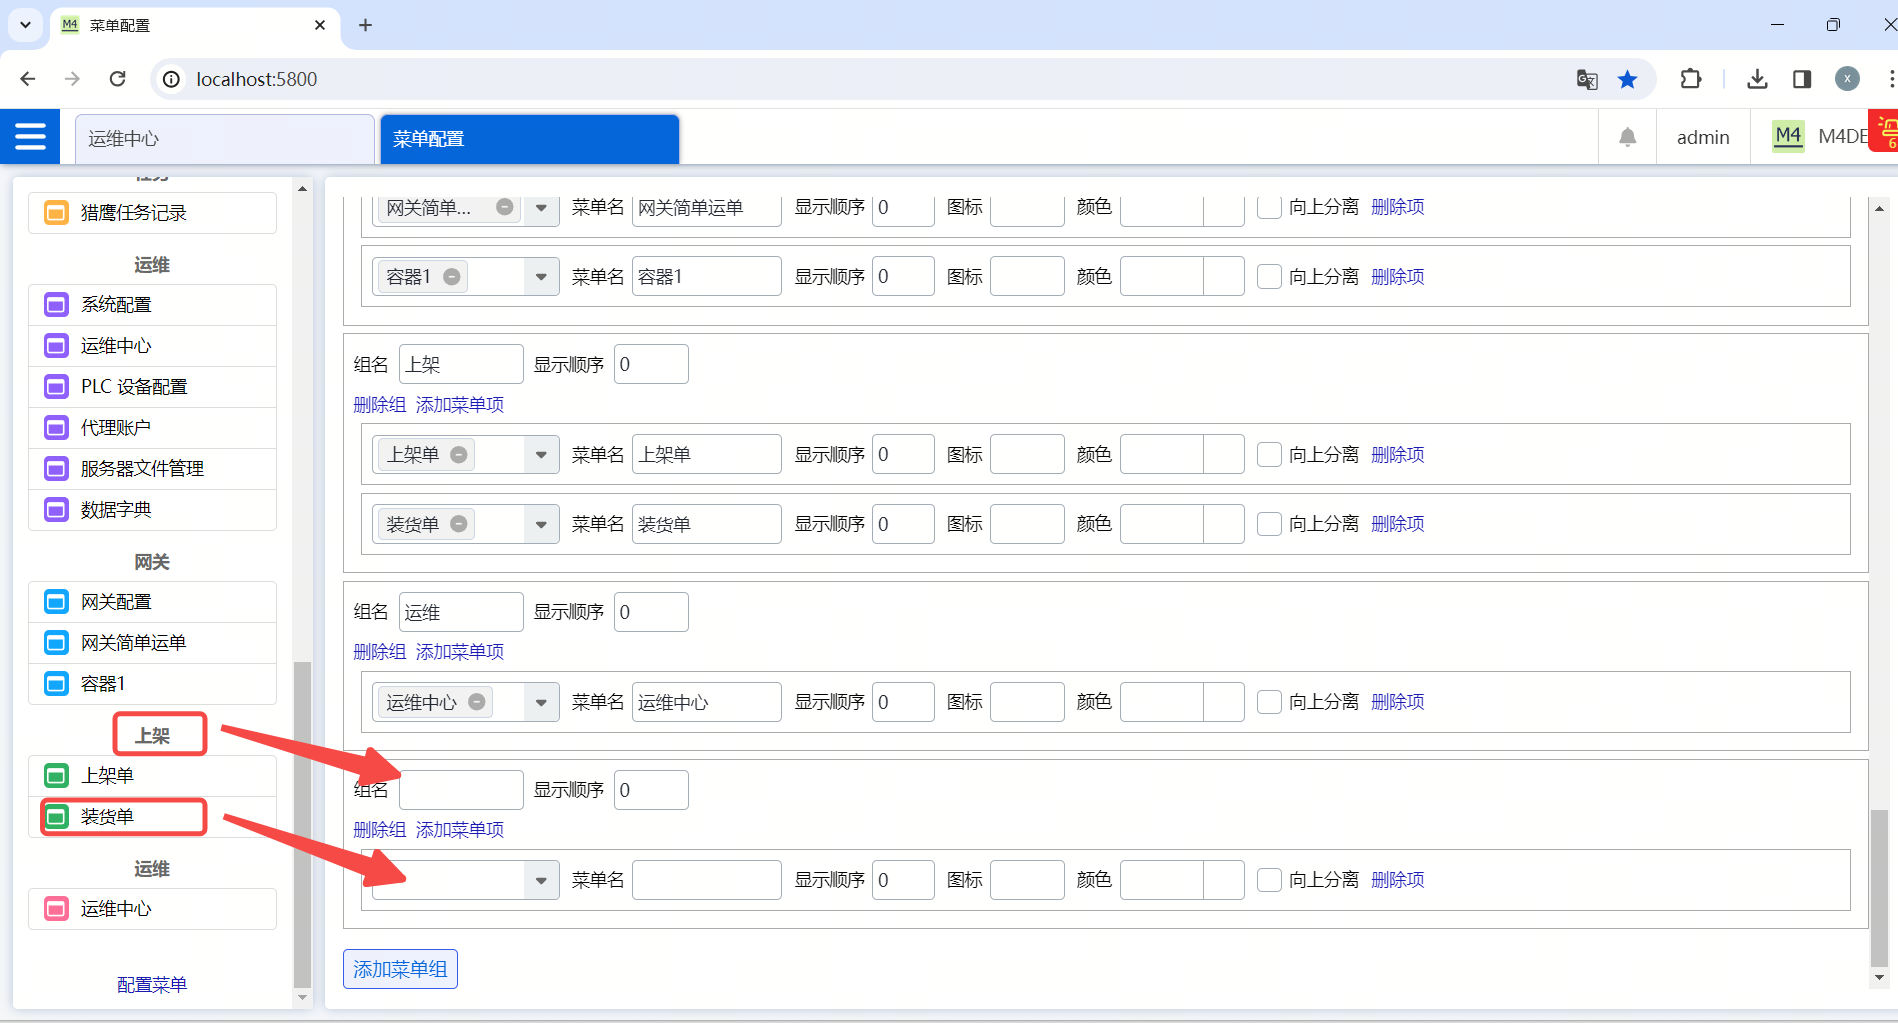Open the browser downloads icon
Viewport: 1898px width, 1023px height.
coord(1757,79)
